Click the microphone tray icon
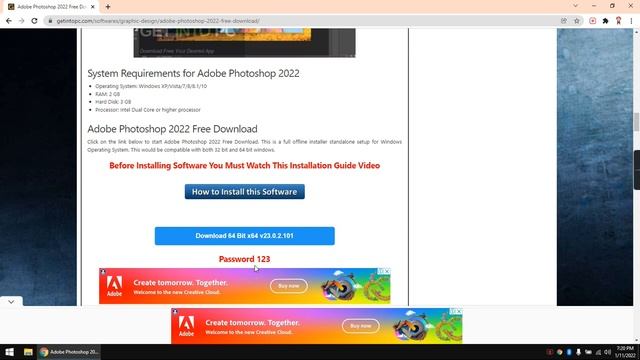The height and width of the screenshot is (360, 640). pyautogui.click(x=578, y=352)
